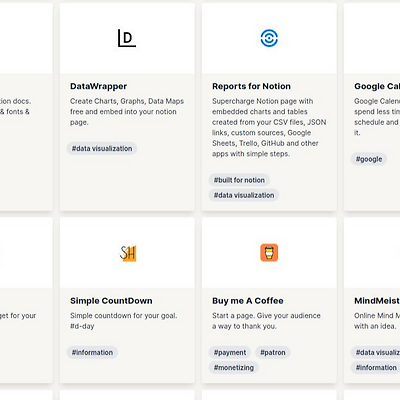Open the Simple CountDown title
Image resolution: width=400 pixels, height=400 pixels.
point(111,301)
